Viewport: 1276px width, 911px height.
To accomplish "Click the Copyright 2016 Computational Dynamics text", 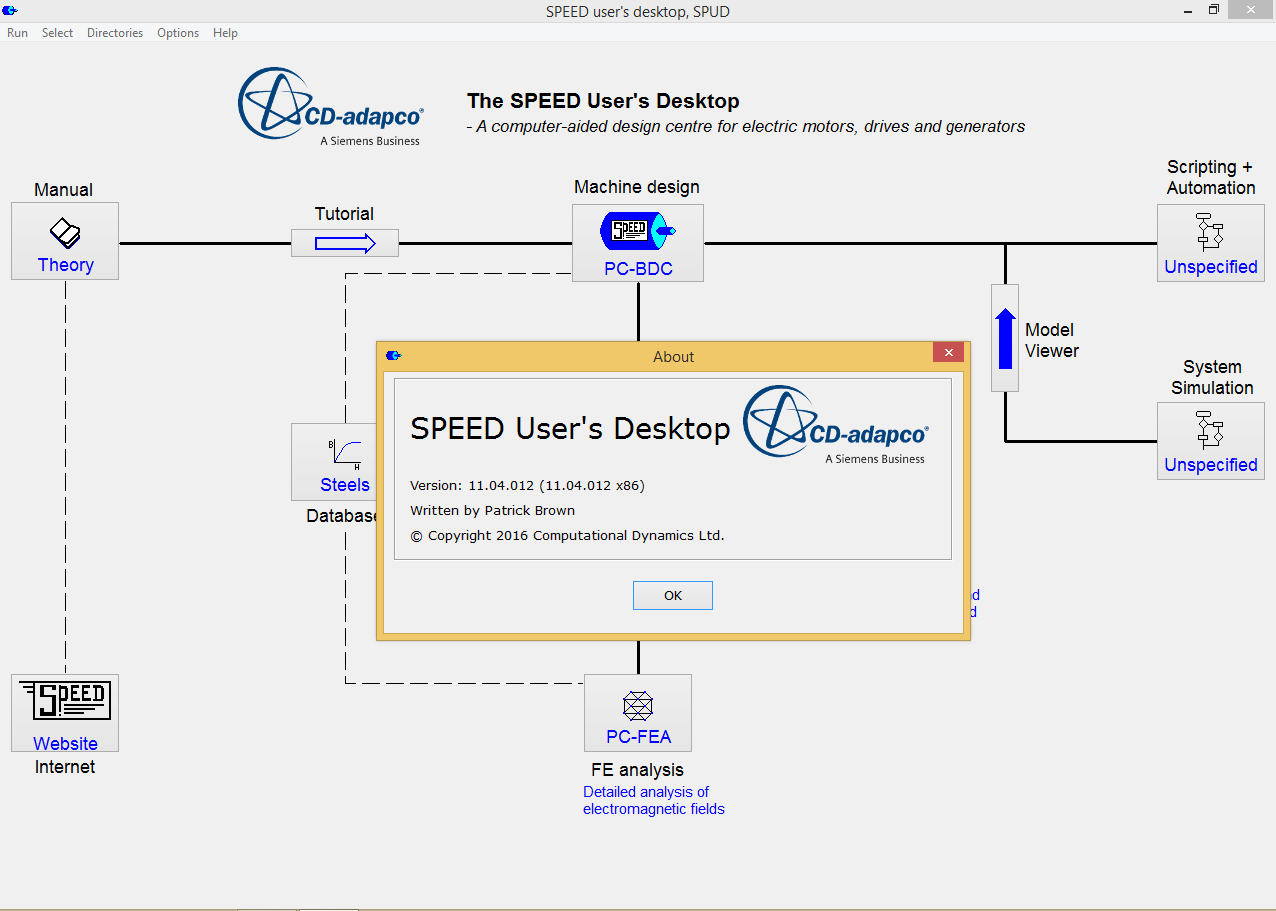I will click(x=567, y=535).
